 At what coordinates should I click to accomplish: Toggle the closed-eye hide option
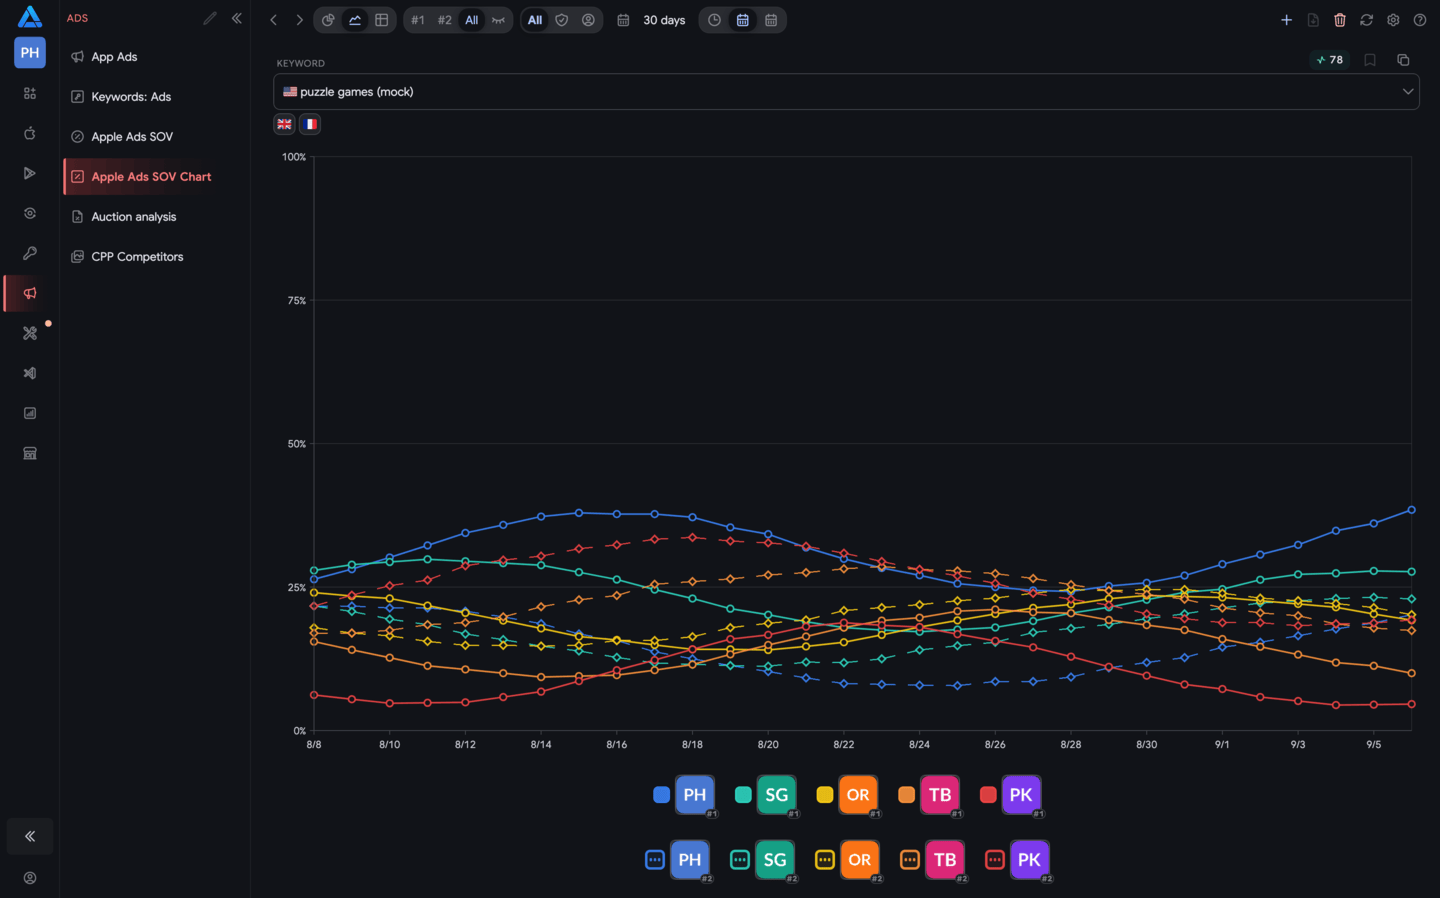pyautogui.click(x=498, y=20)
